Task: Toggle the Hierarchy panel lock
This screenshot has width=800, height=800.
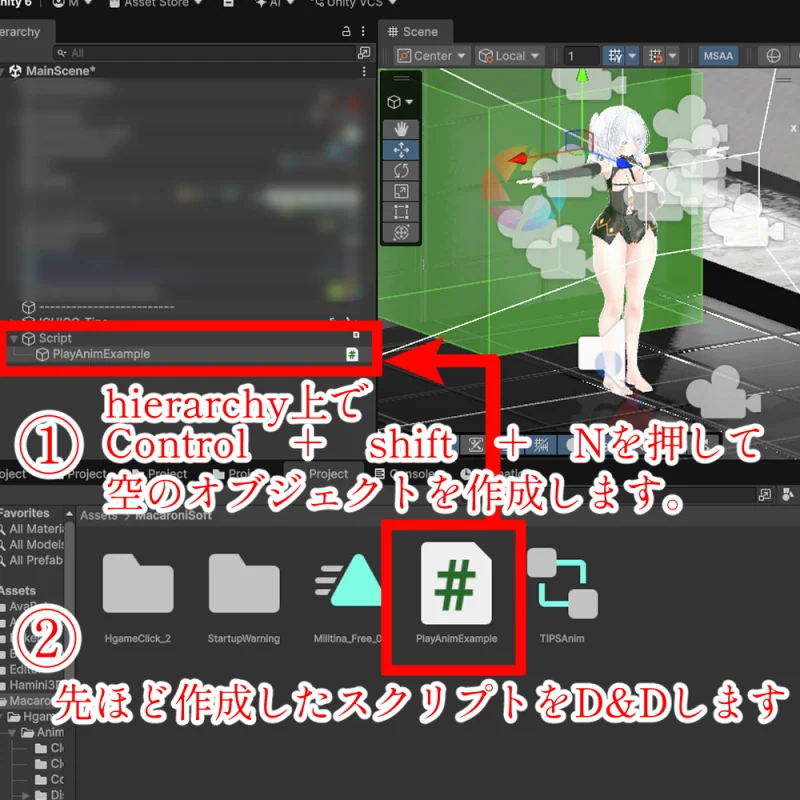Action: click(x=346, y=31)
